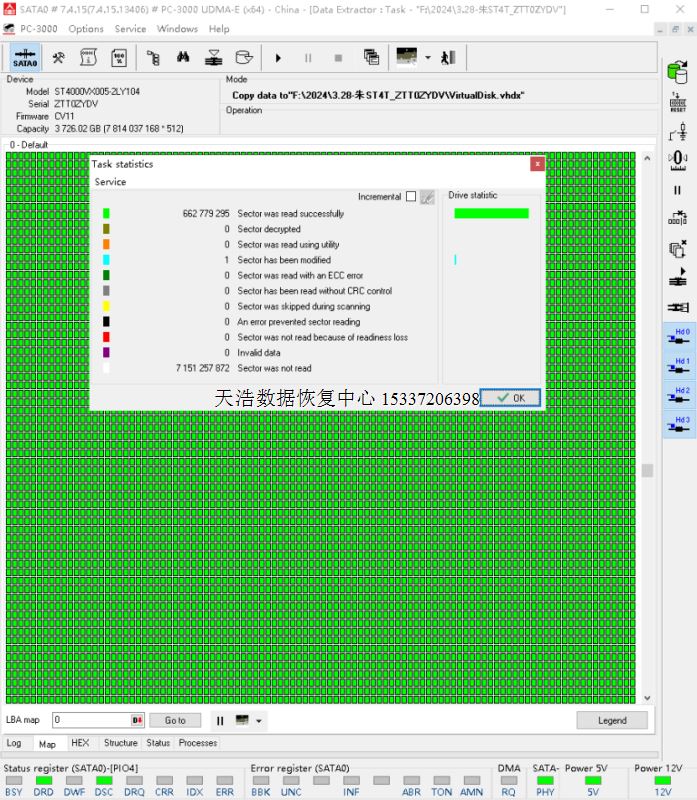Enable the Incremental checkbox
The image size is (697, 800).
point(410,197)
